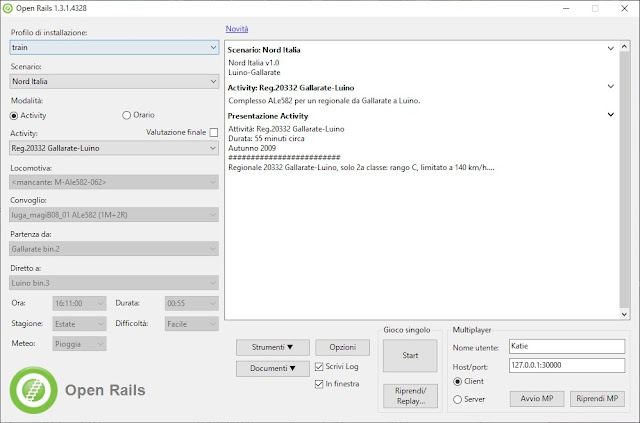Click the Riprendi/Replay button
The width and height of the screenshot is (640, 423).
coord(410,396)
